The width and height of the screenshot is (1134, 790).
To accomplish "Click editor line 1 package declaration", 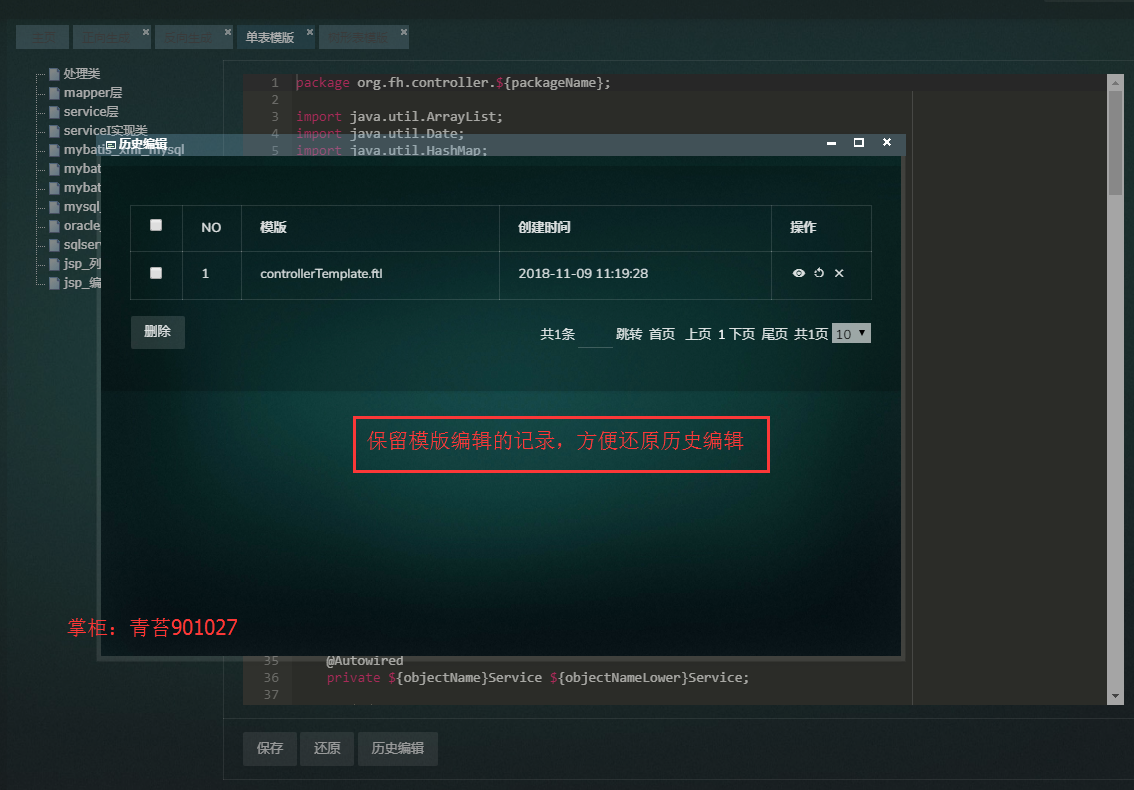I will (x=453, y=82).
